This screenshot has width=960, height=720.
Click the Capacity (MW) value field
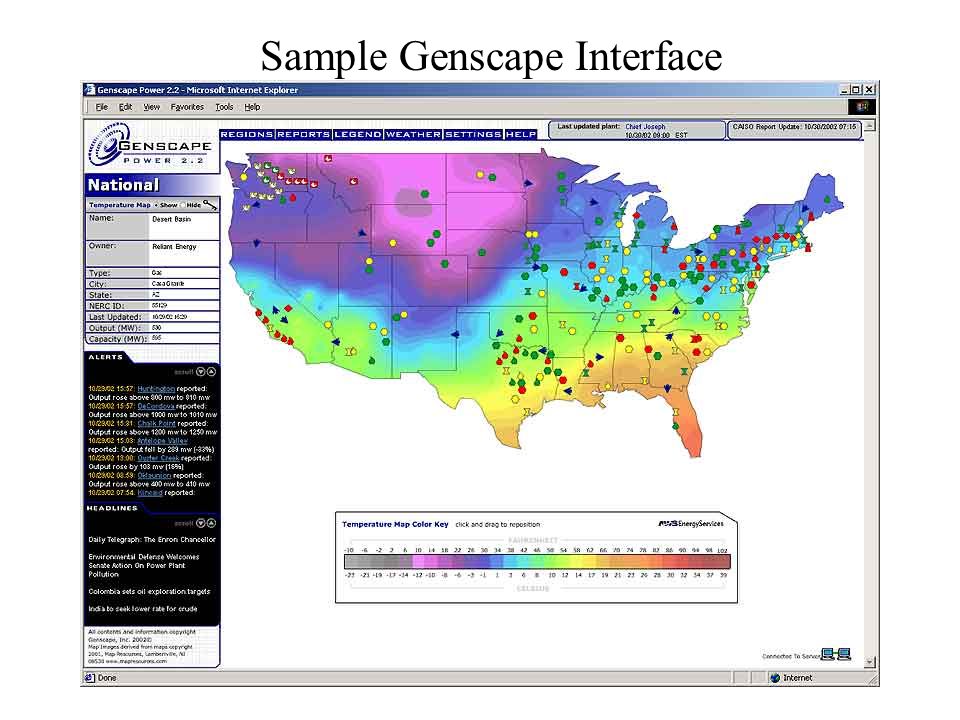tap(184, 338)
